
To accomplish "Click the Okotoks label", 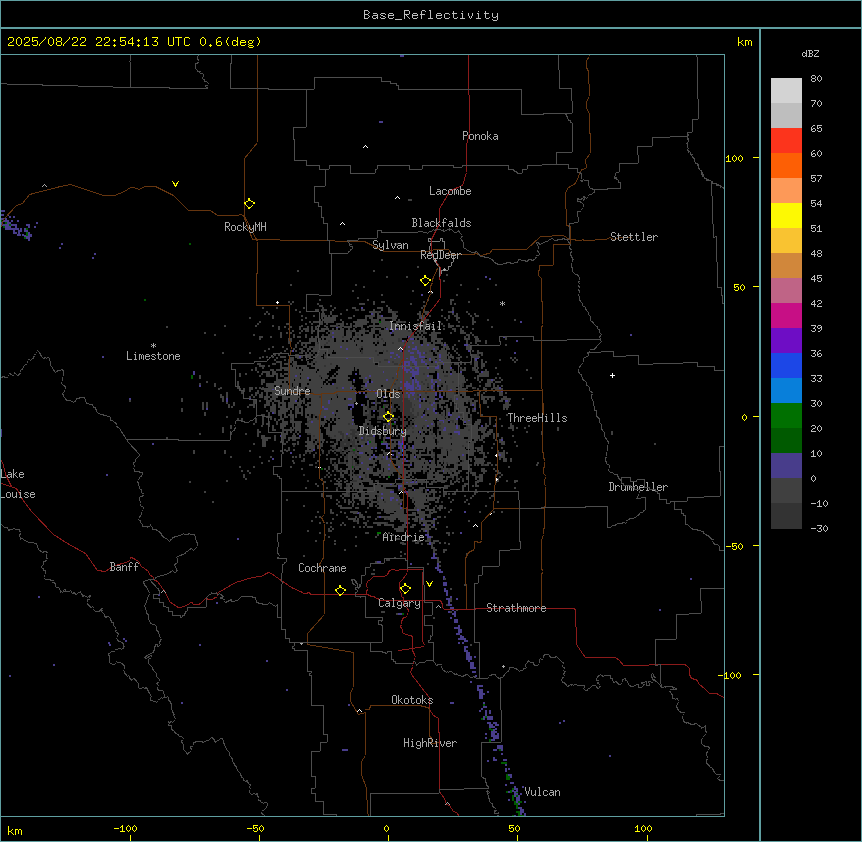I will [412, 700].
